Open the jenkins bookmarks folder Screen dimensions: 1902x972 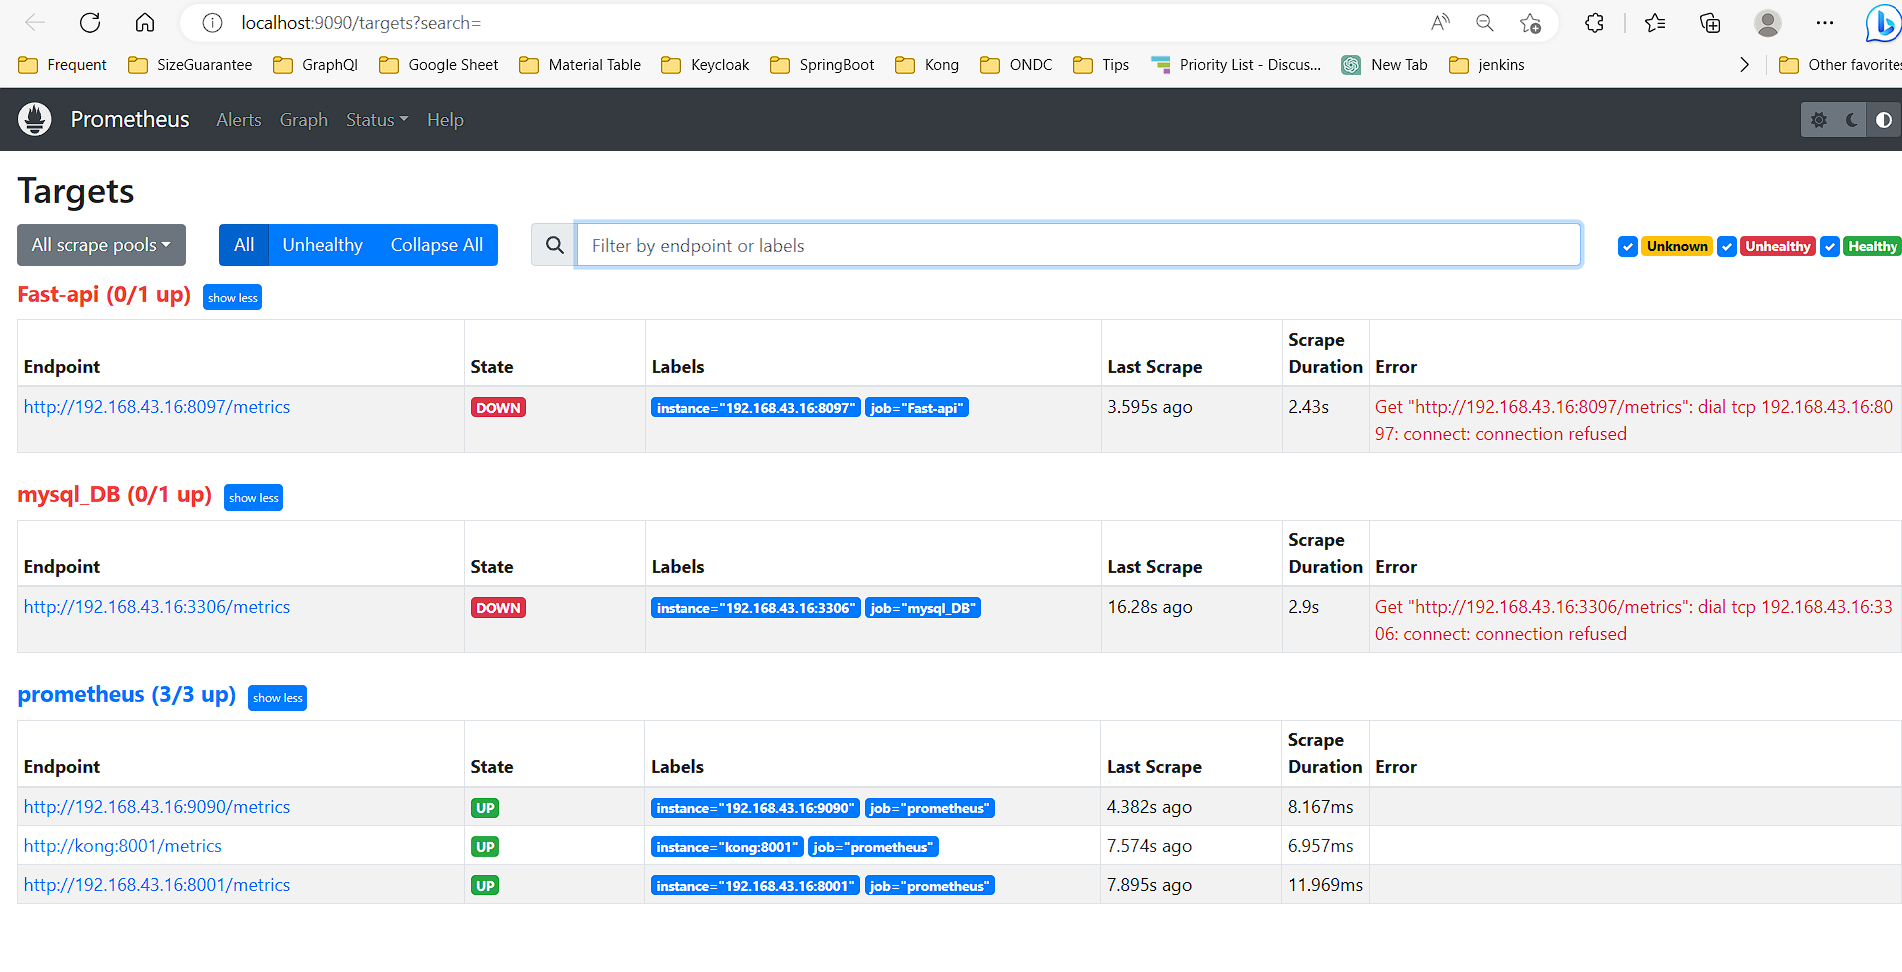click(1487, 65)
